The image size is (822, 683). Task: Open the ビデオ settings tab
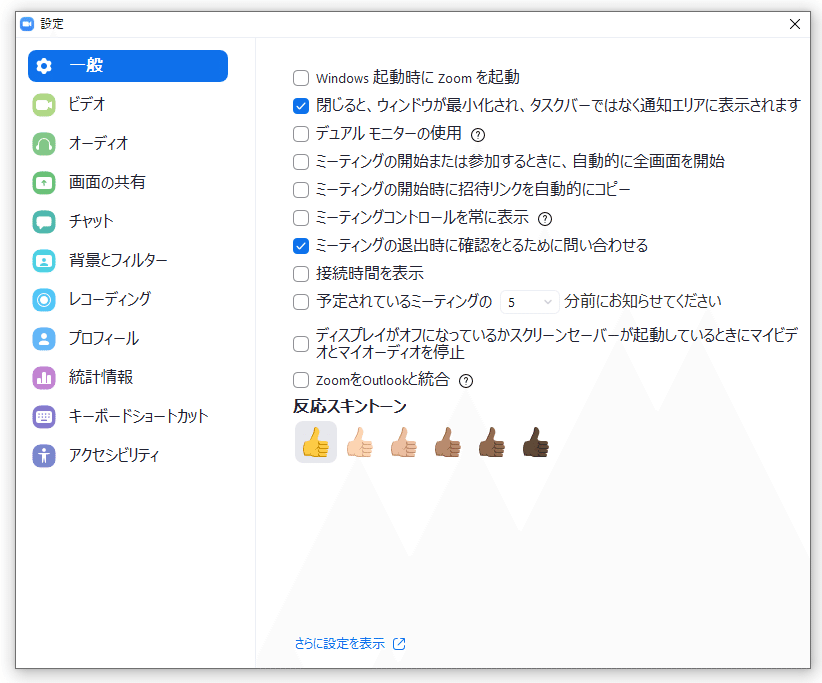(x=128, y=105)
